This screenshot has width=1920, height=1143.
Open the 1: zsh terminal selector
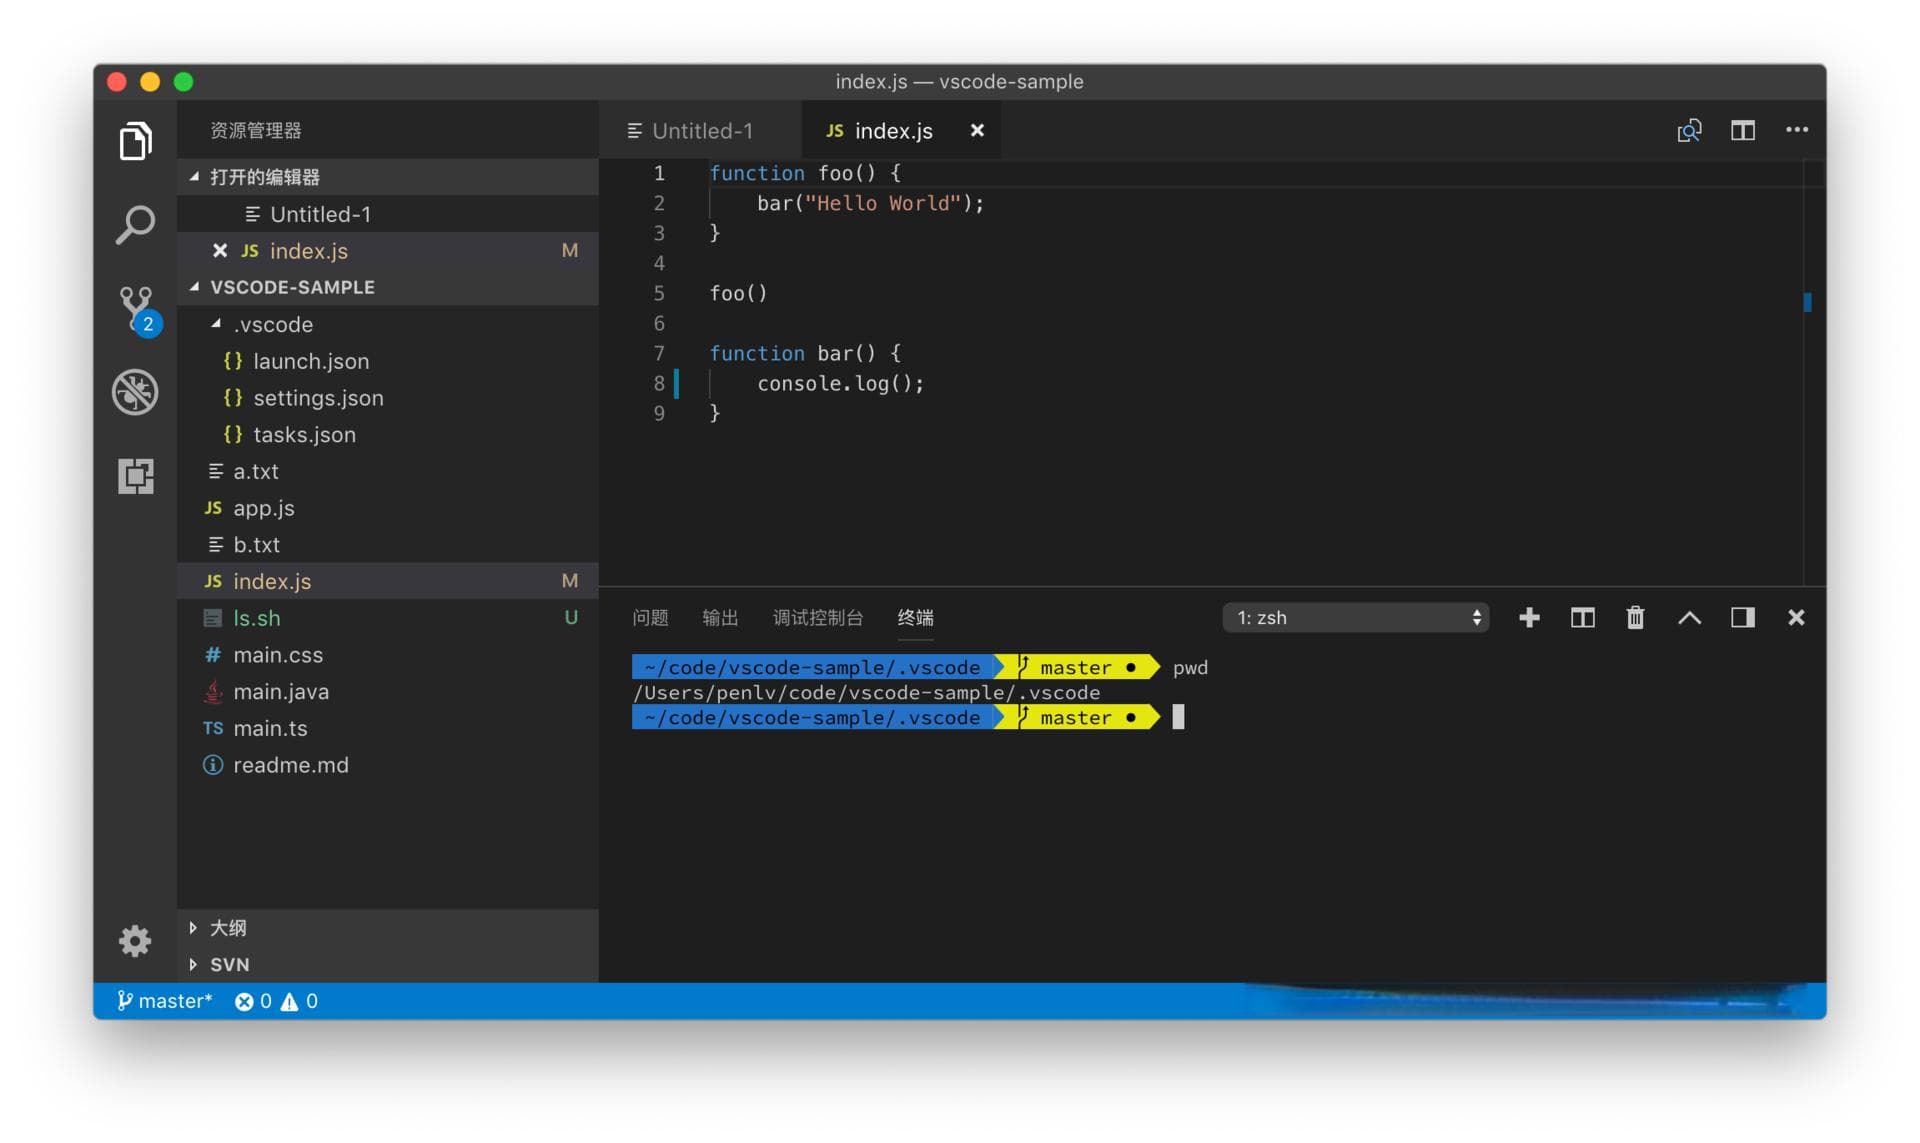1356,617
